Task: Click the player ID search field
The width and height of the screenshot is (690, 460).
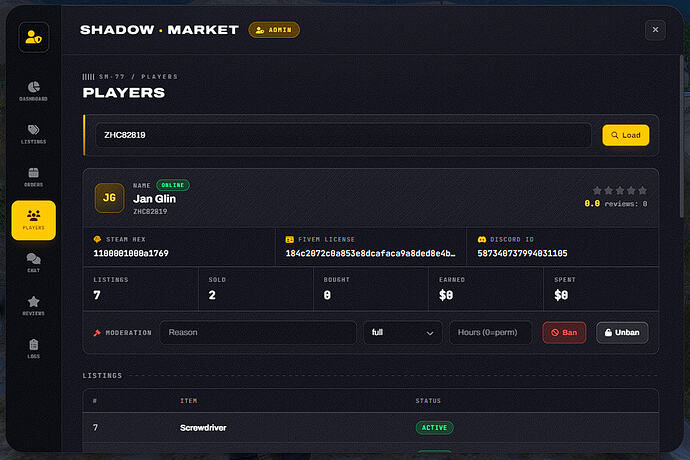Action: [x=343, y=135]
